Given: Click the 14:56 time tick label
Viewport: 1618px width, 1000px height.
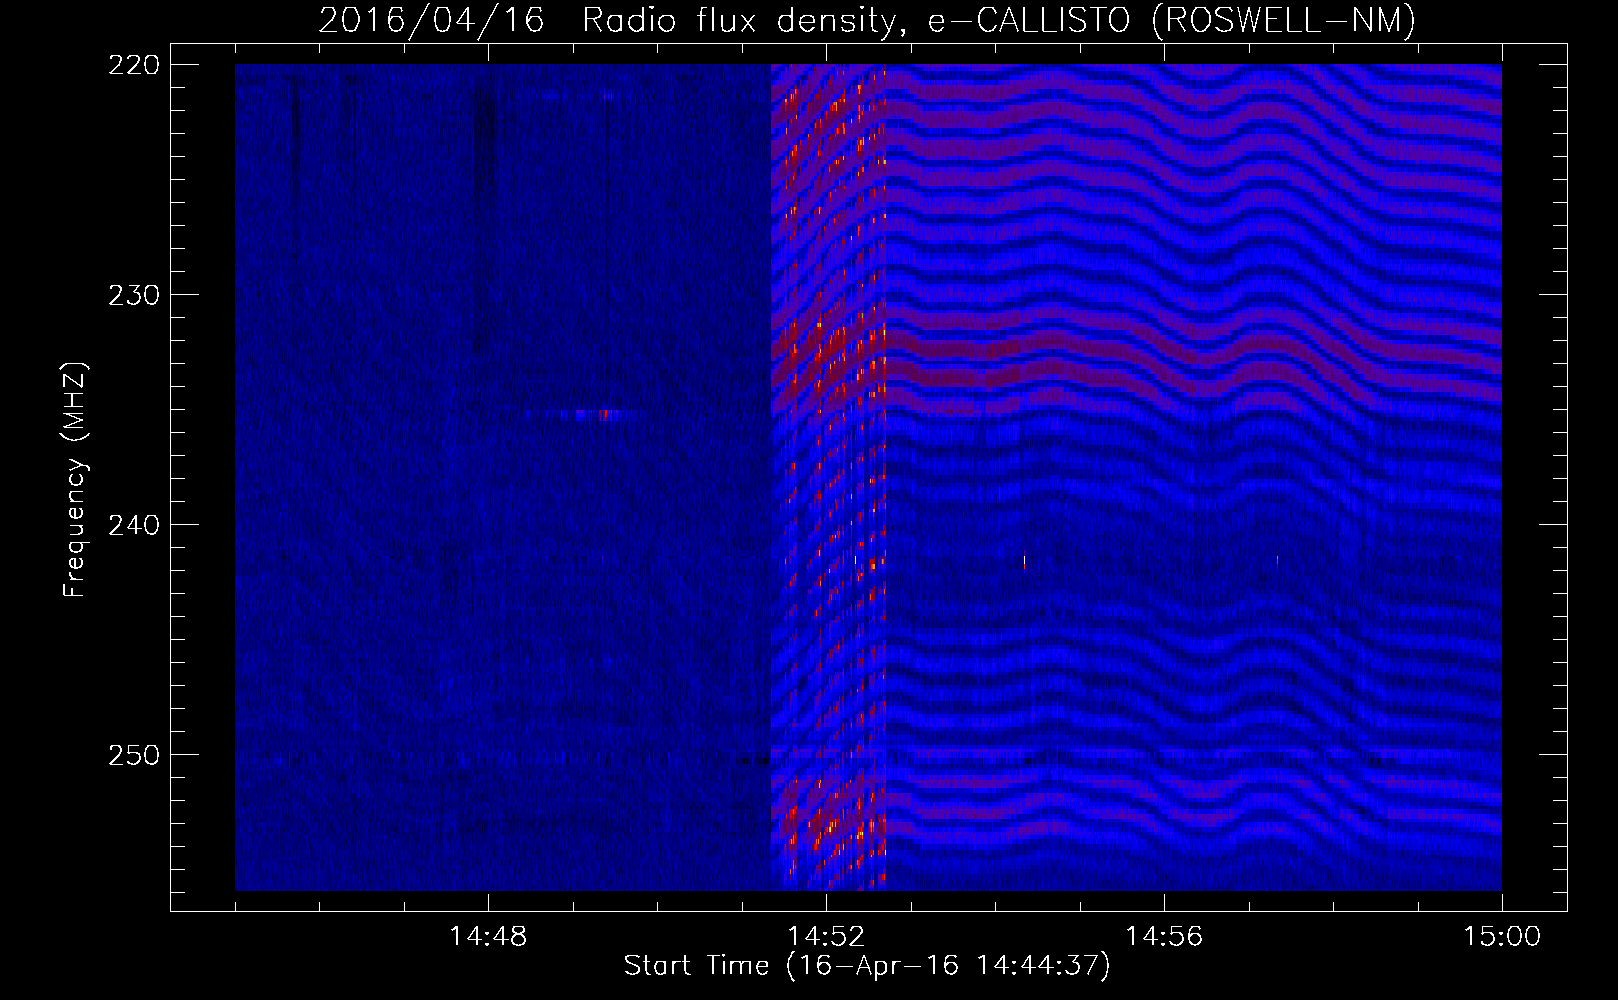Looking at the screenshot, I should 1164,937.
